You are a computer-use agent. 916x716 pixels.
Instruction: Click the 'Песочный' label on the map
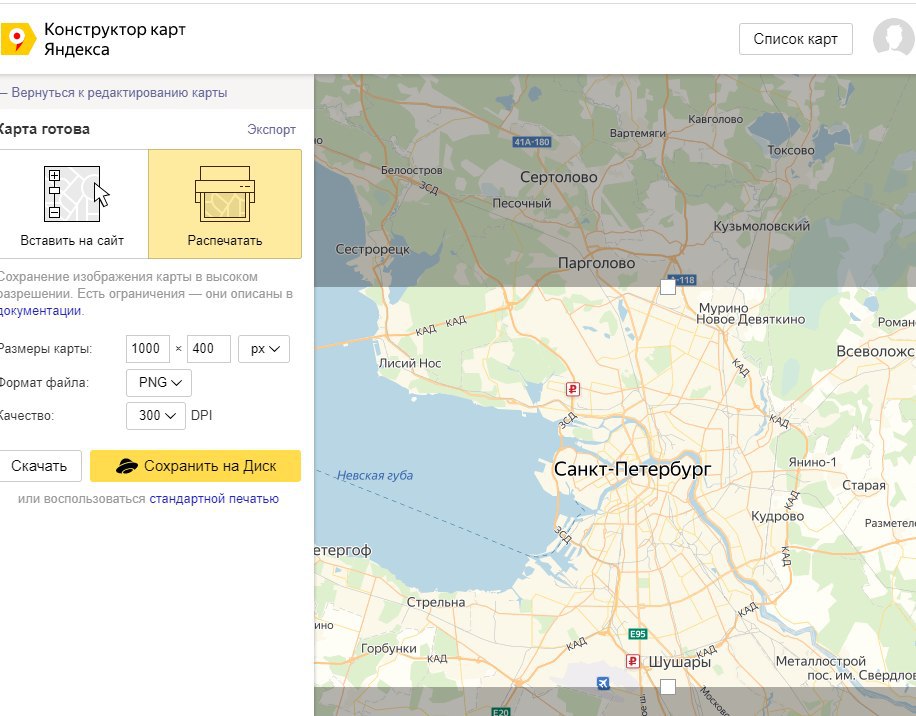[x=522, y=203]
